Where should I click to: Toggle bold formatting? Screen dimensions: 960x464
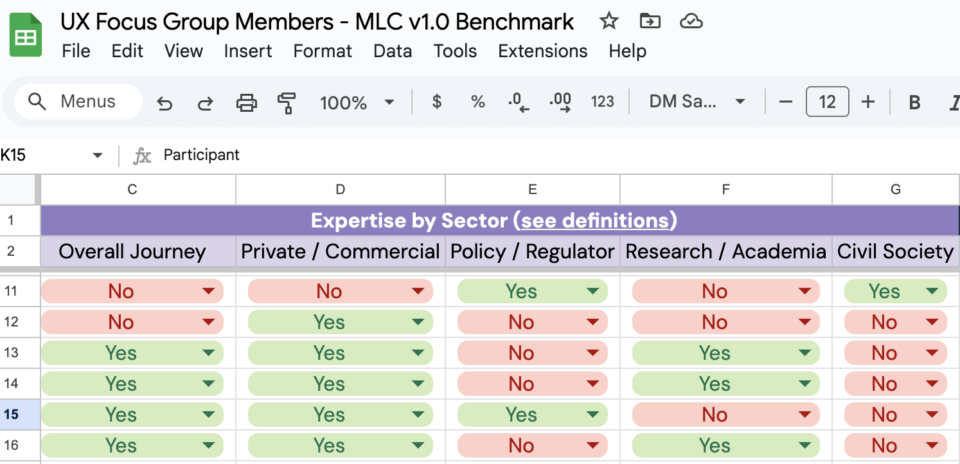coord(914,102)
